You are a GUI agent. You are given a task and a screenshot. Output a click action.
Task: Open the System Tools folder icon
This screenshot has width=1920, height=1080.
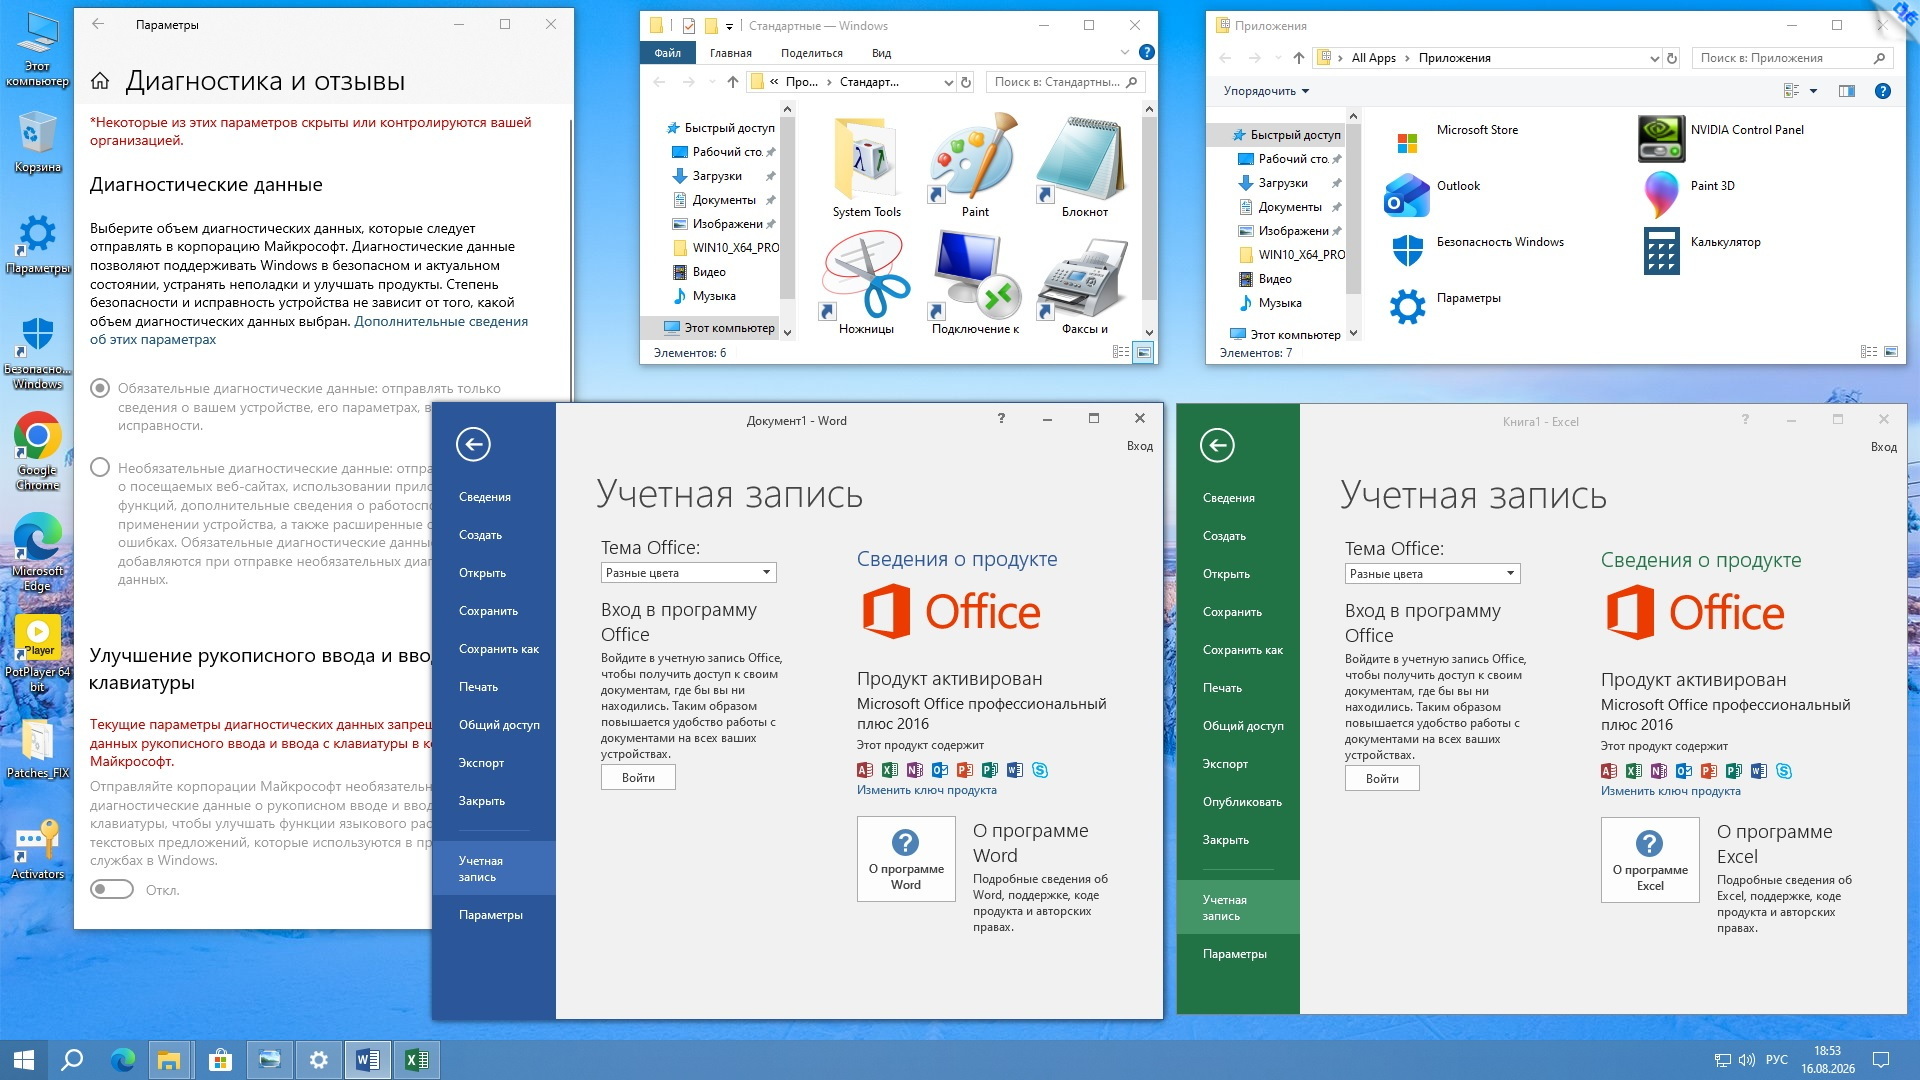pos(866,160)
